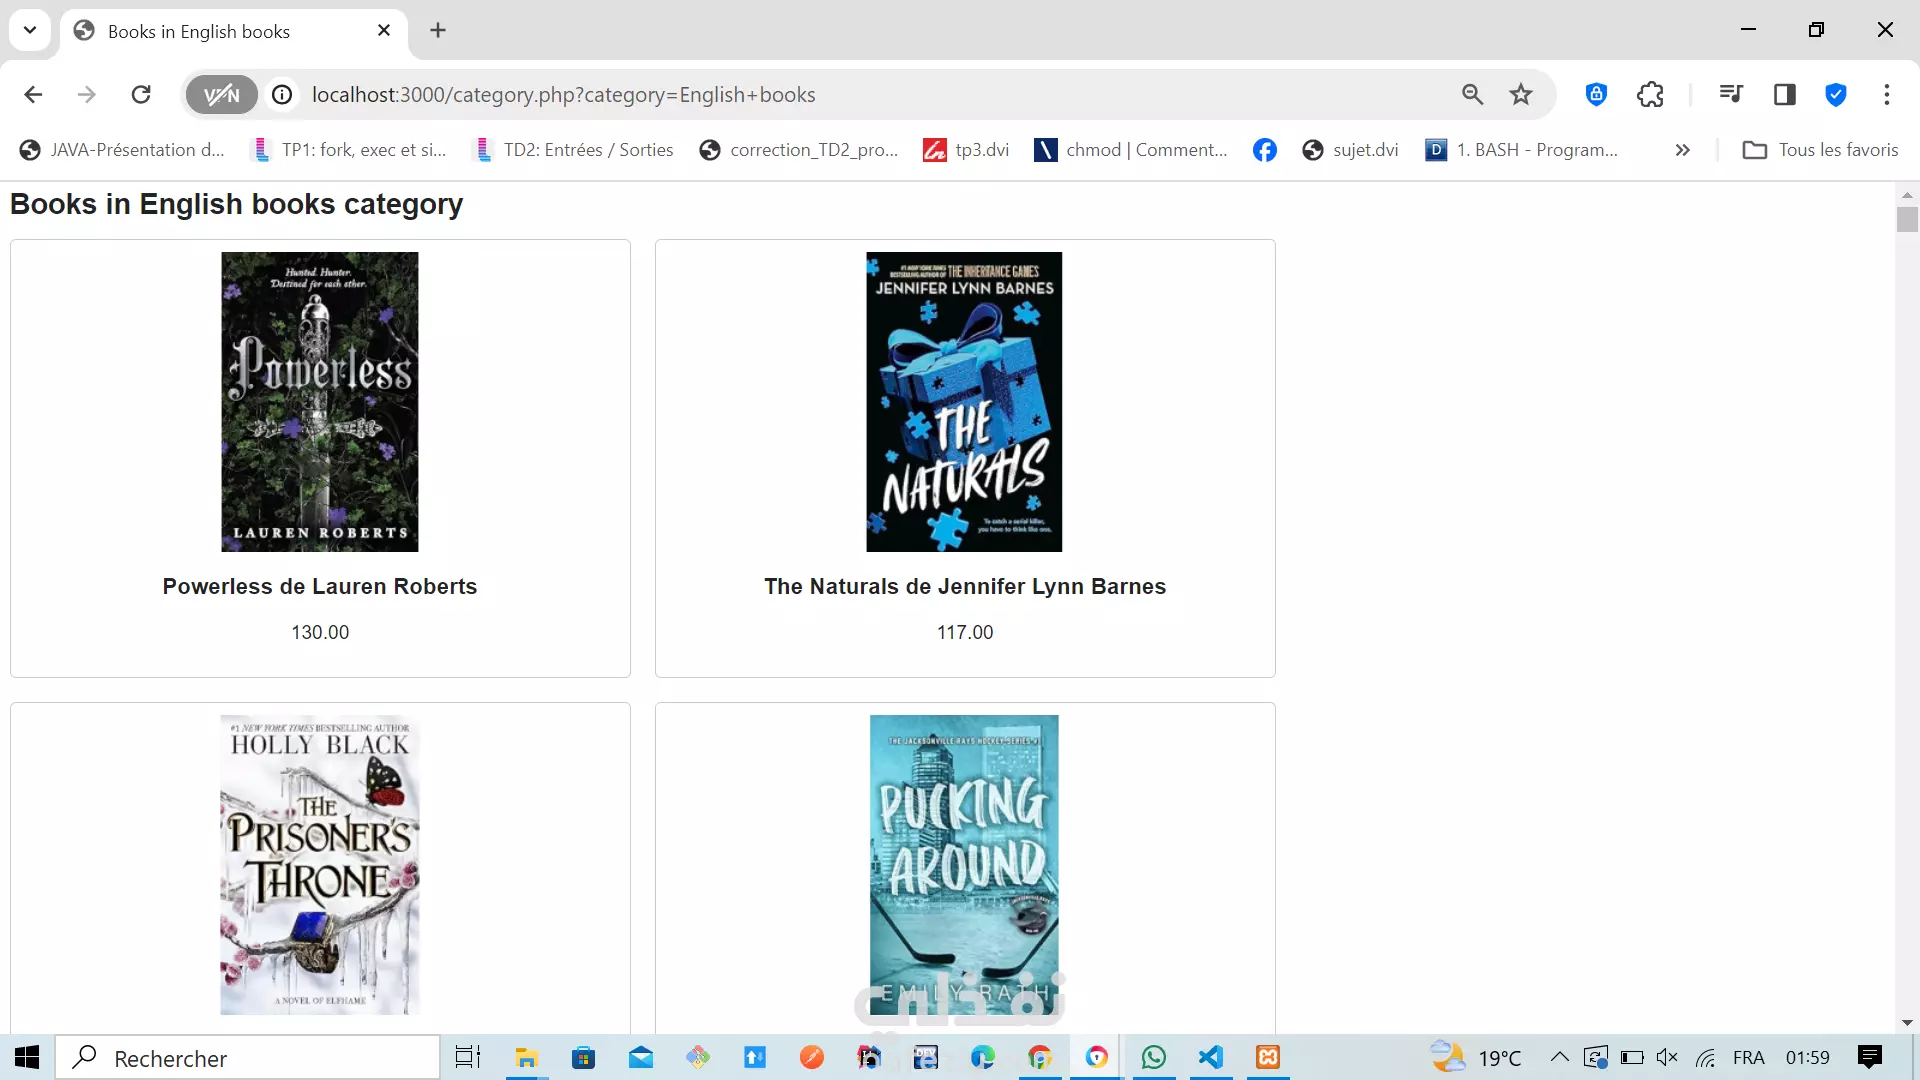The width and height of the screenshot is (1920, 1080).
Task: Open Dev-C++ from taskbar
Action: 926,1058
